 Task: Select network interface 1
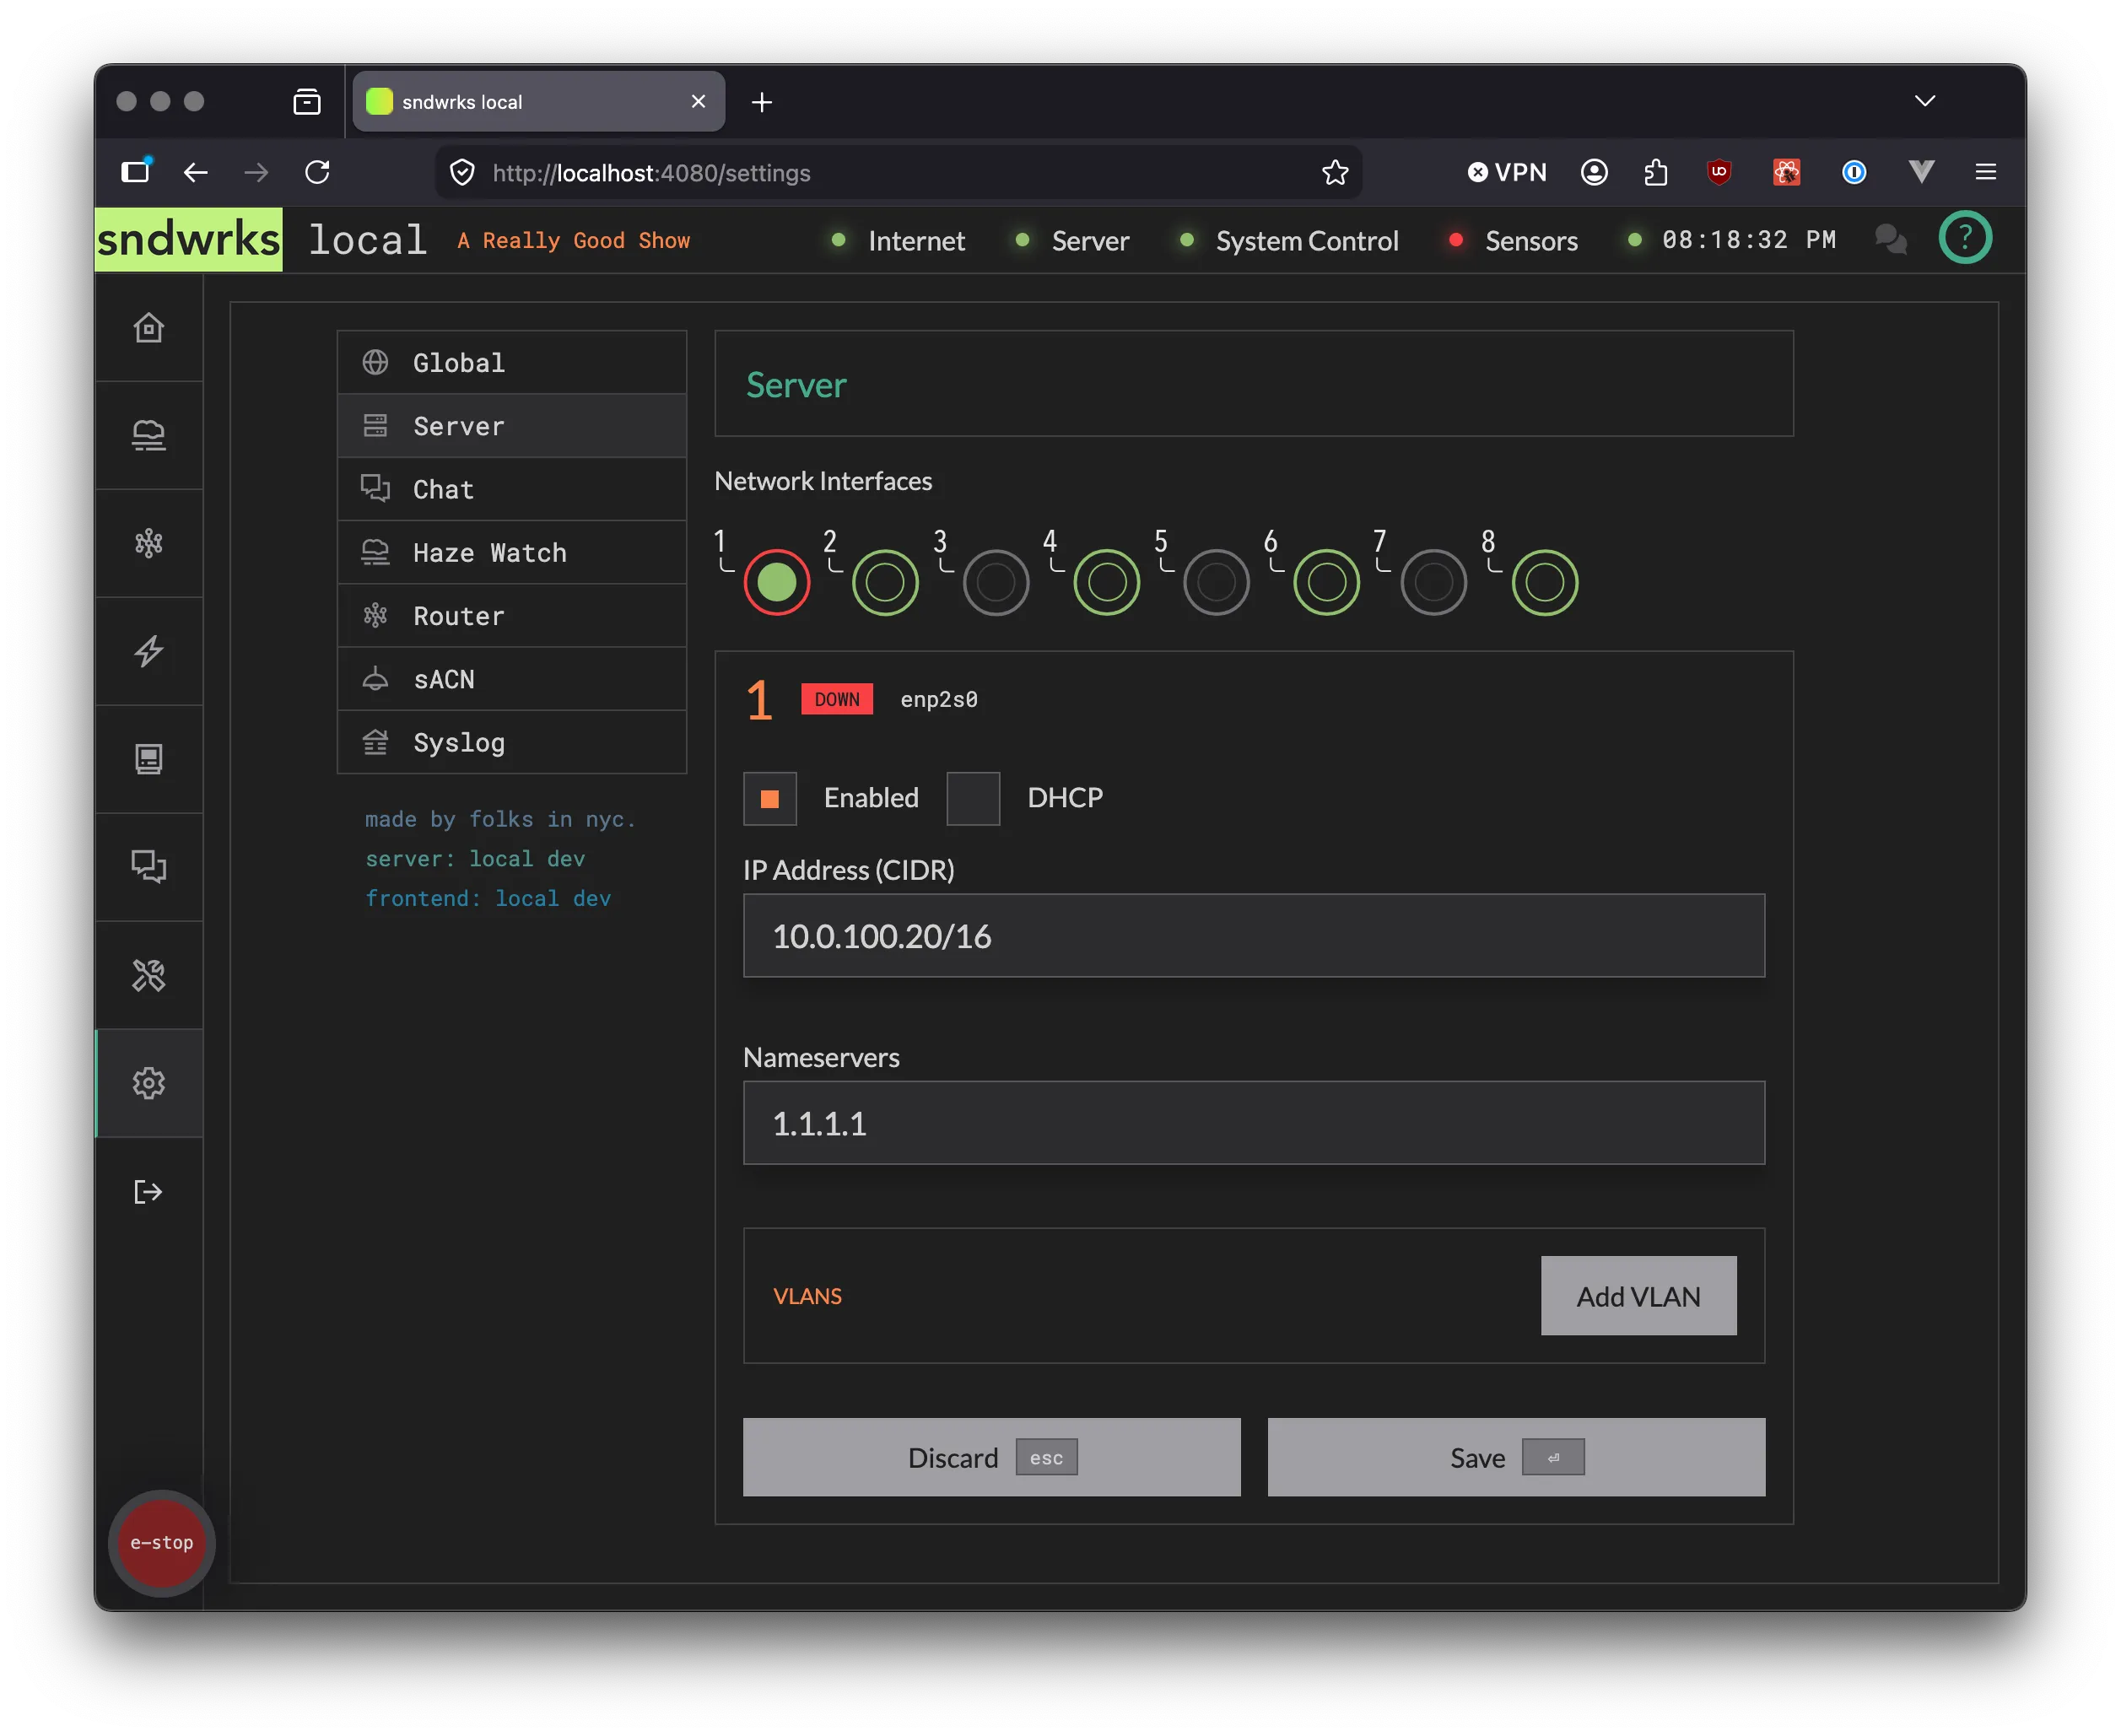click(776, 582)
